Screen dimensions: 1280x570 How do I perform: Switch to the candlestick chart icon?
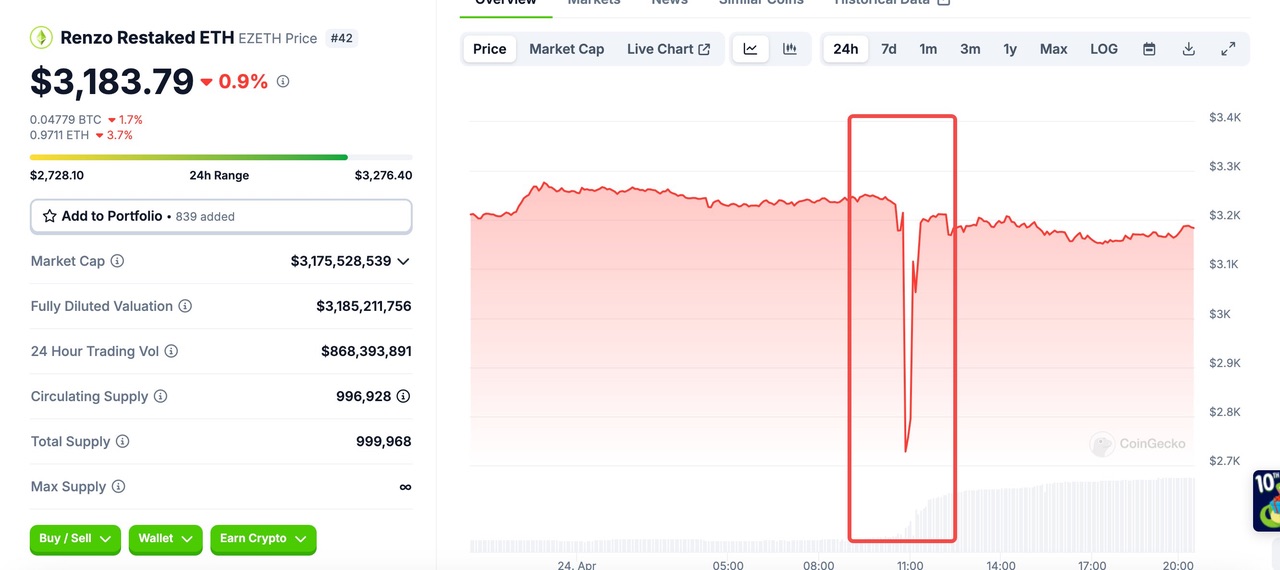pyautogui.click(x=790, y=49)
